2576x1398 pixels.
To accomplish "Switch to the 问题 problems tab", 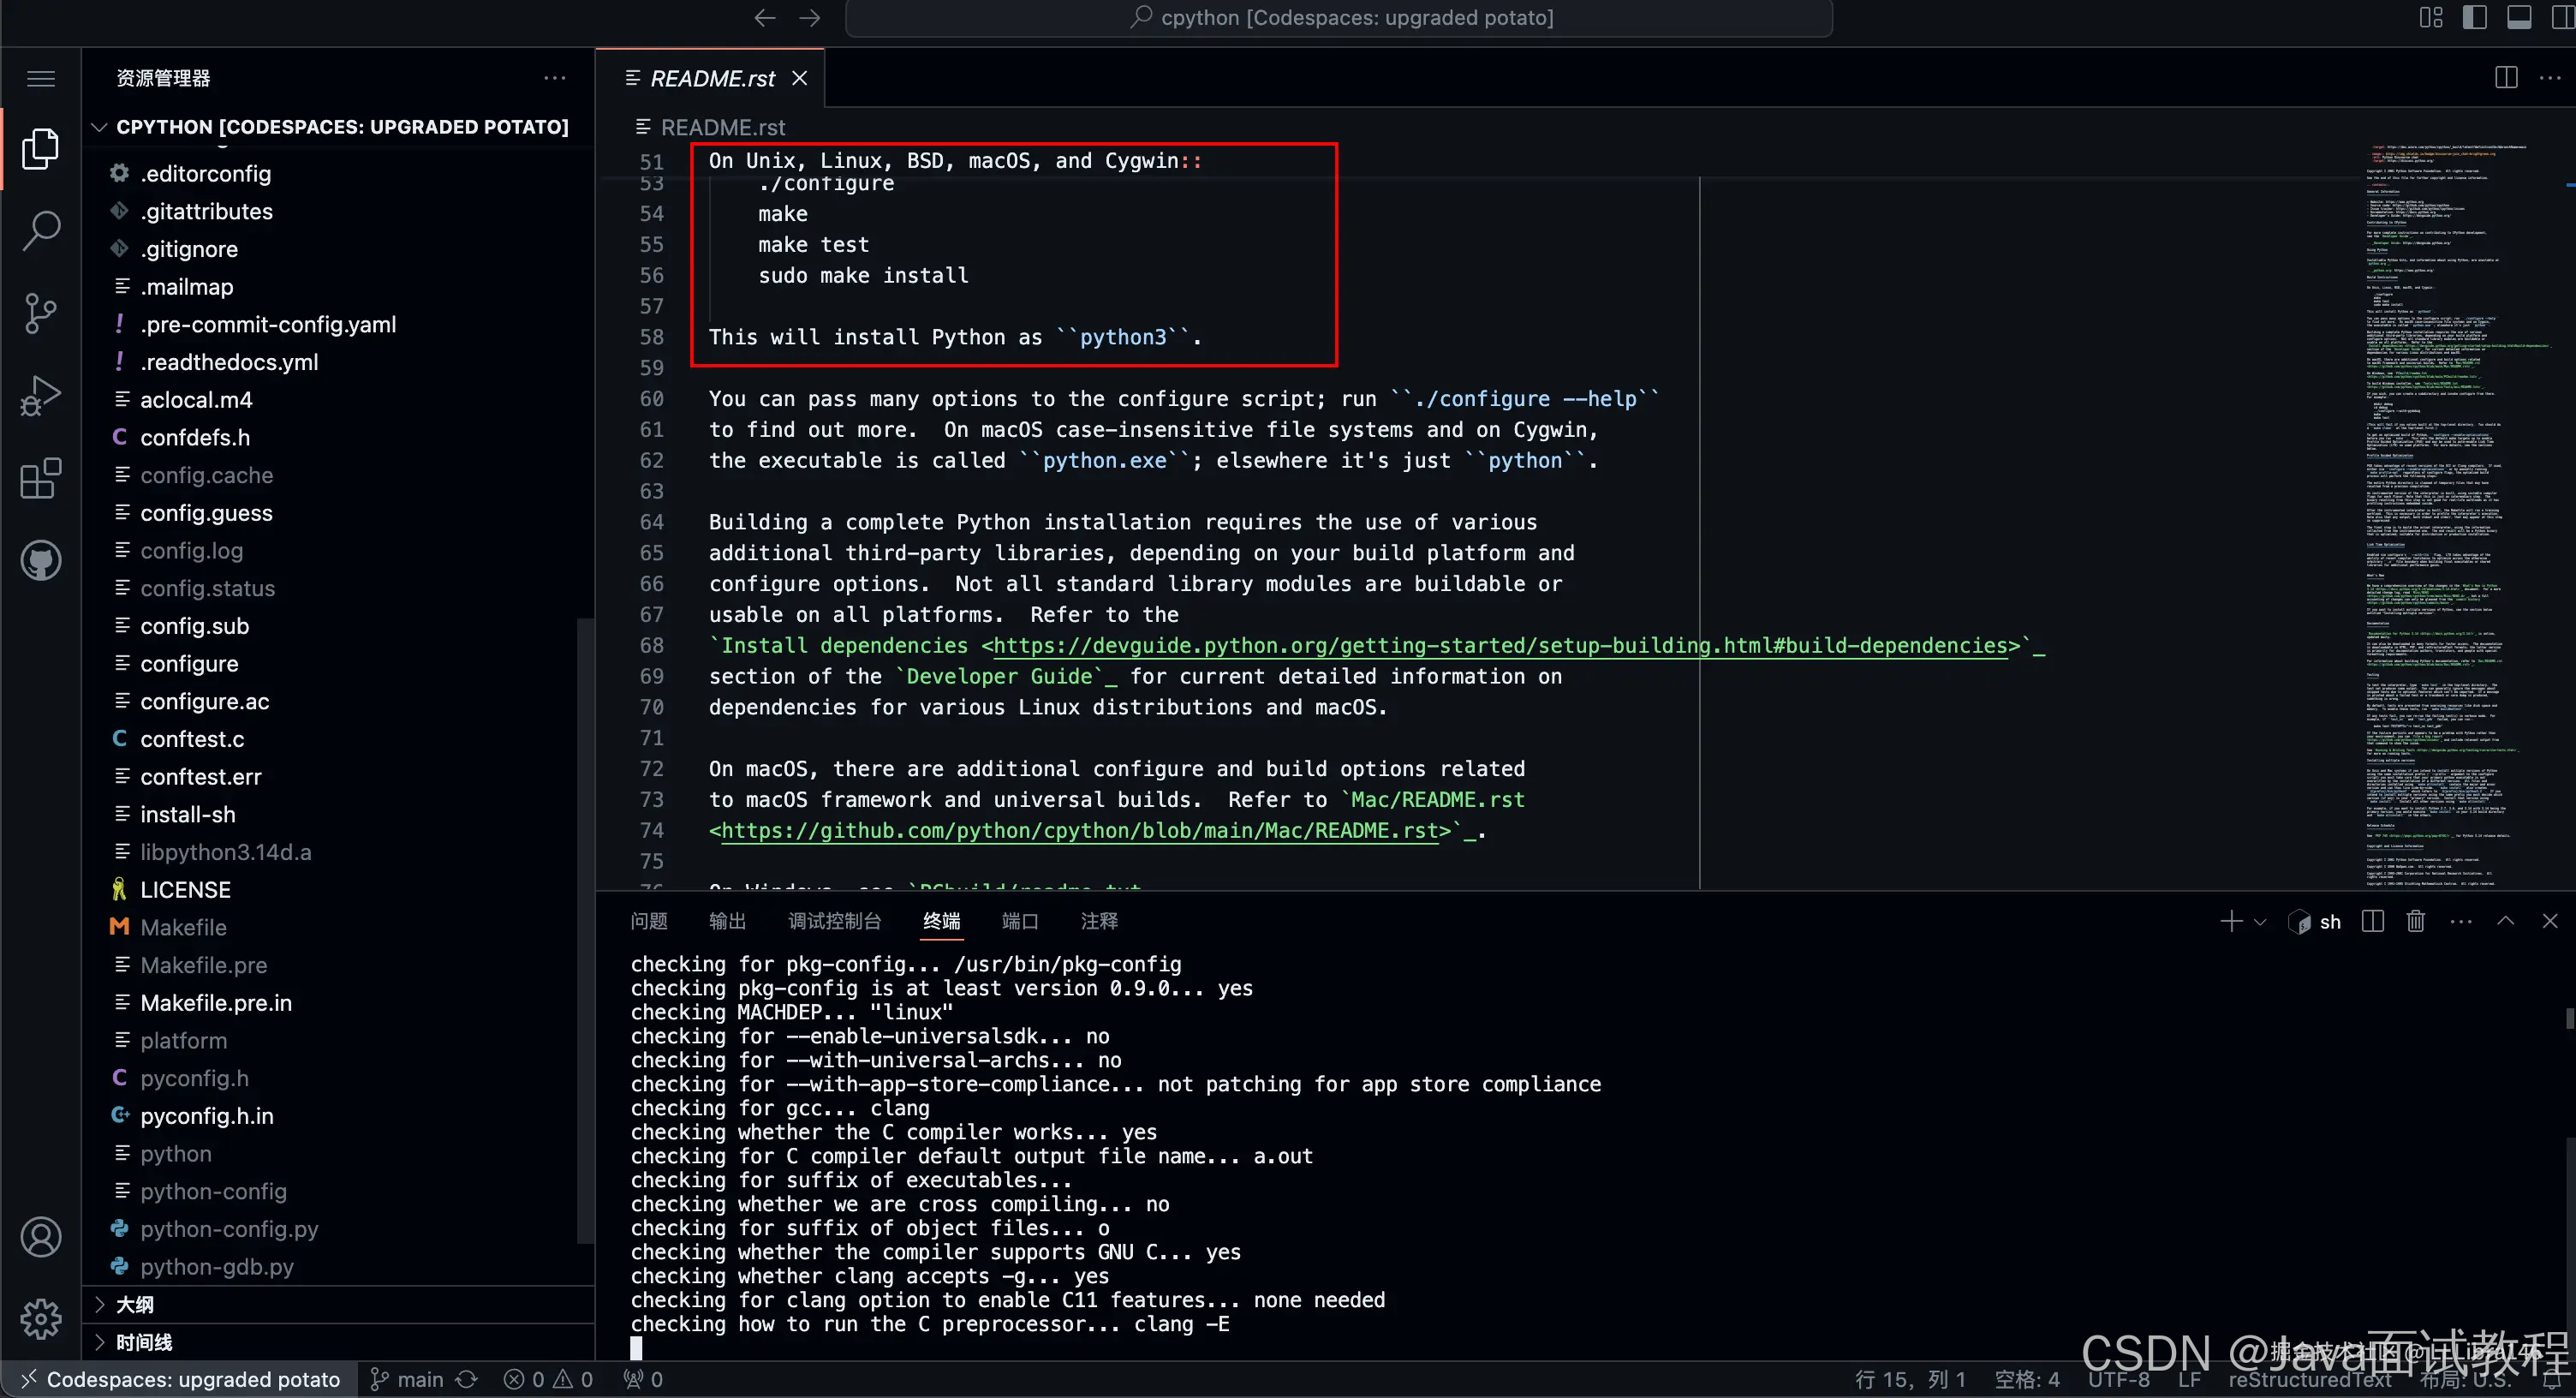I will [649, 921].
